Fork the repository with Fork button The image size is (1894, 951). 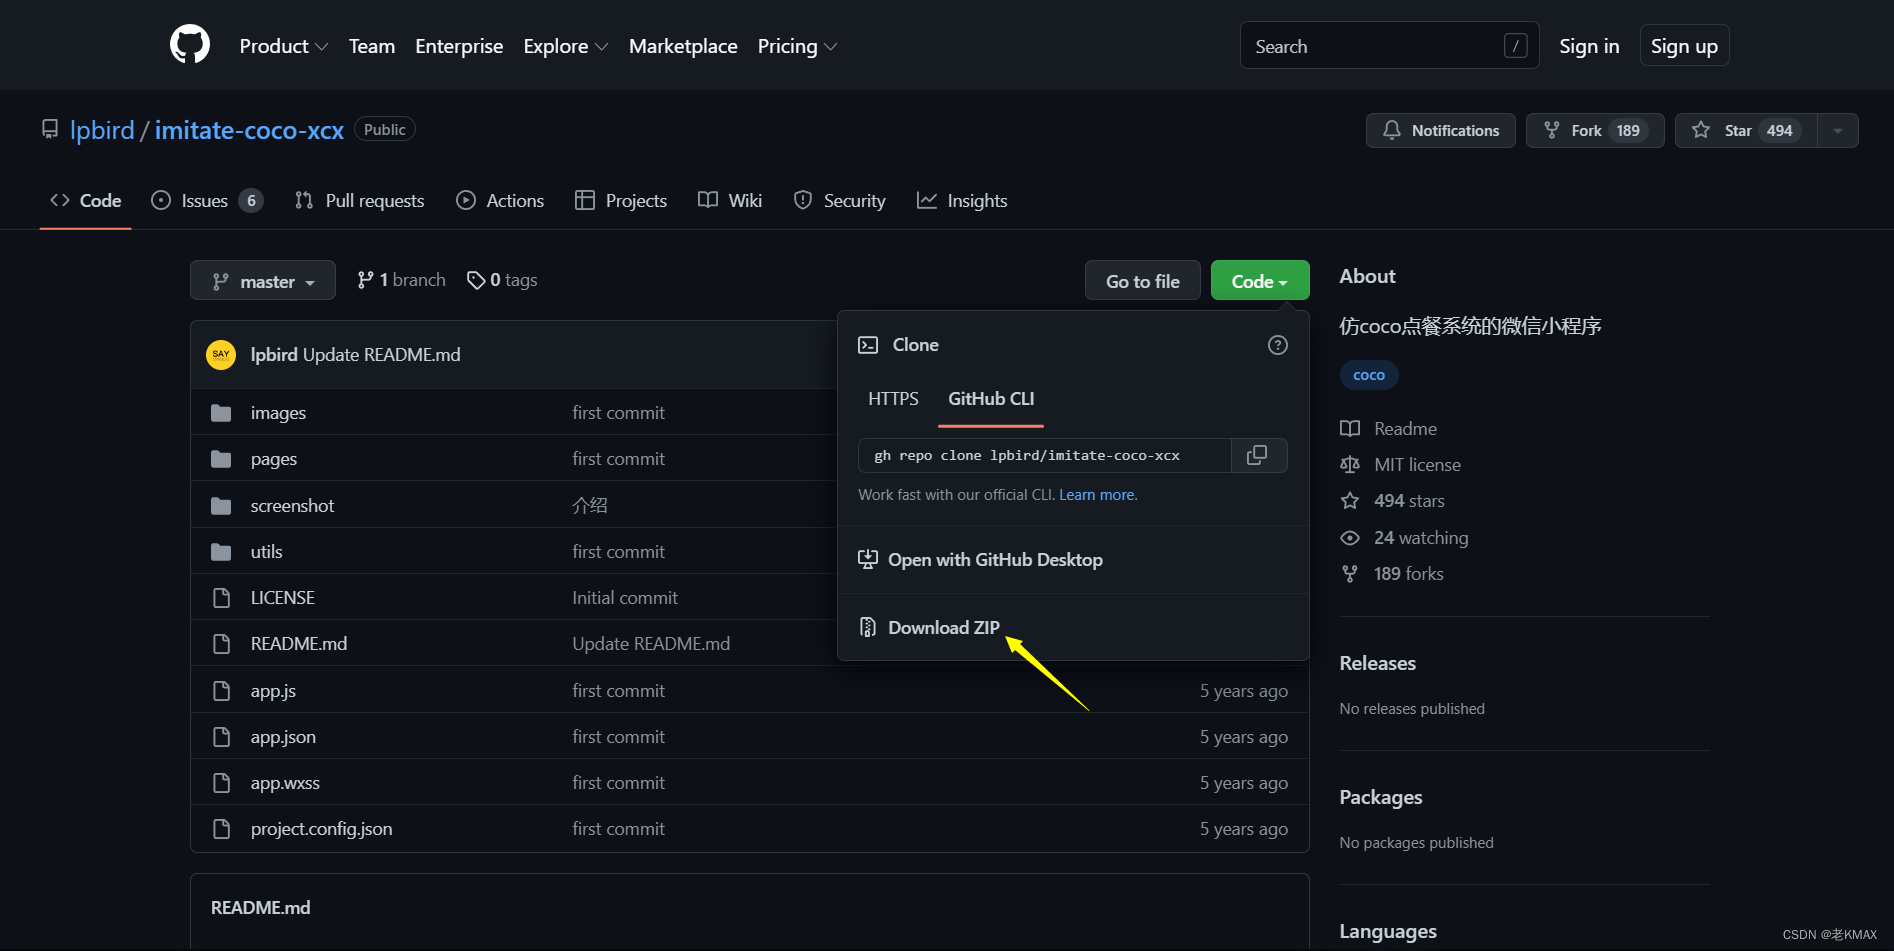tap(1595, 131)
